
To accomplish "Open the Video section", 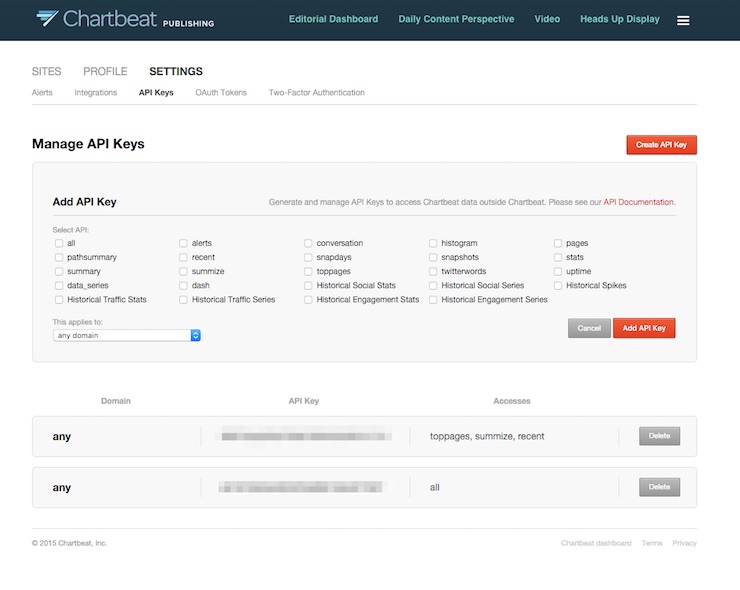I will point(547,19).
